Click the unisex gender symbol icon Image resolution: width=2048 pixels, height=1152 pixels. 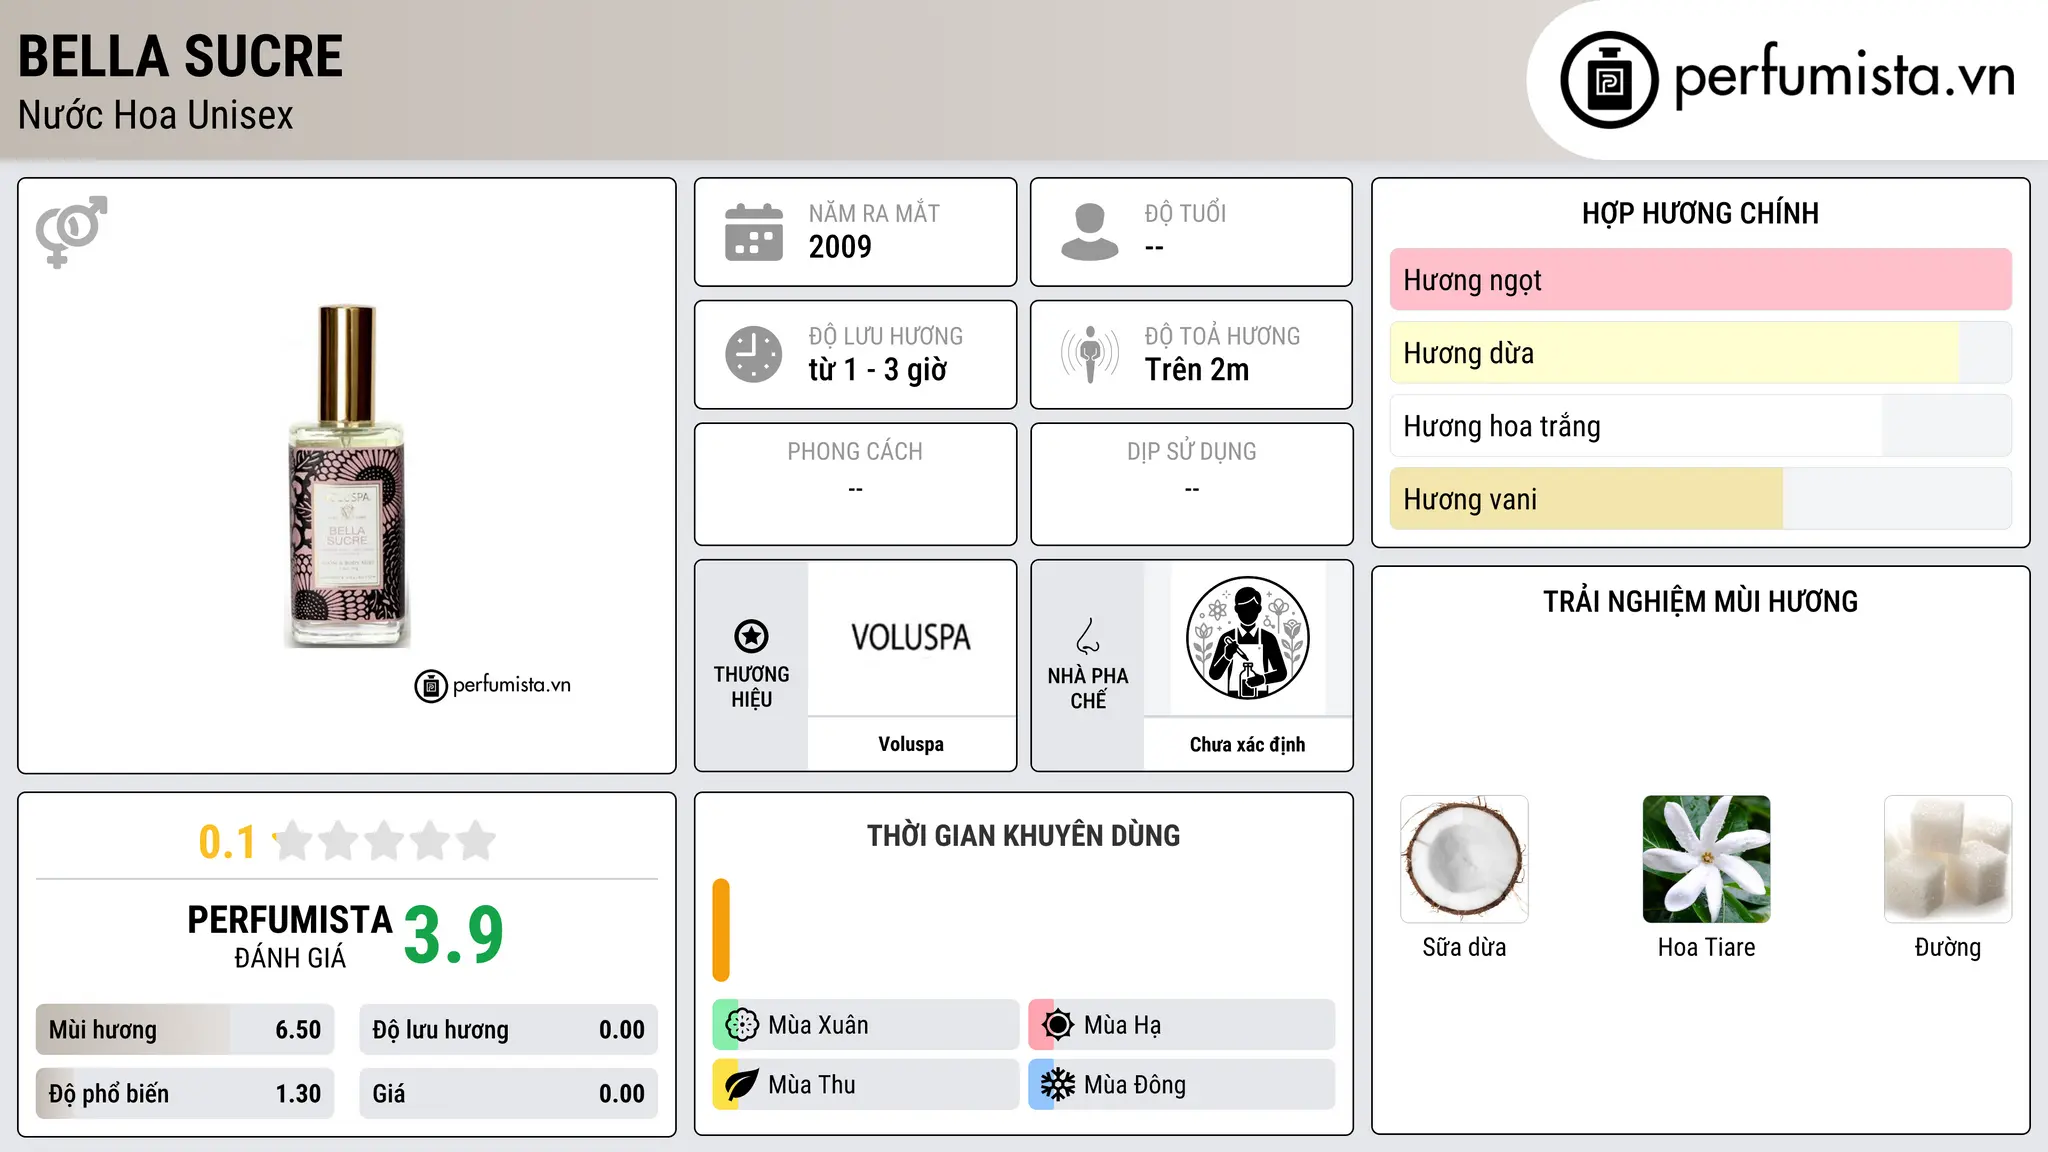[x=71, y=232]
